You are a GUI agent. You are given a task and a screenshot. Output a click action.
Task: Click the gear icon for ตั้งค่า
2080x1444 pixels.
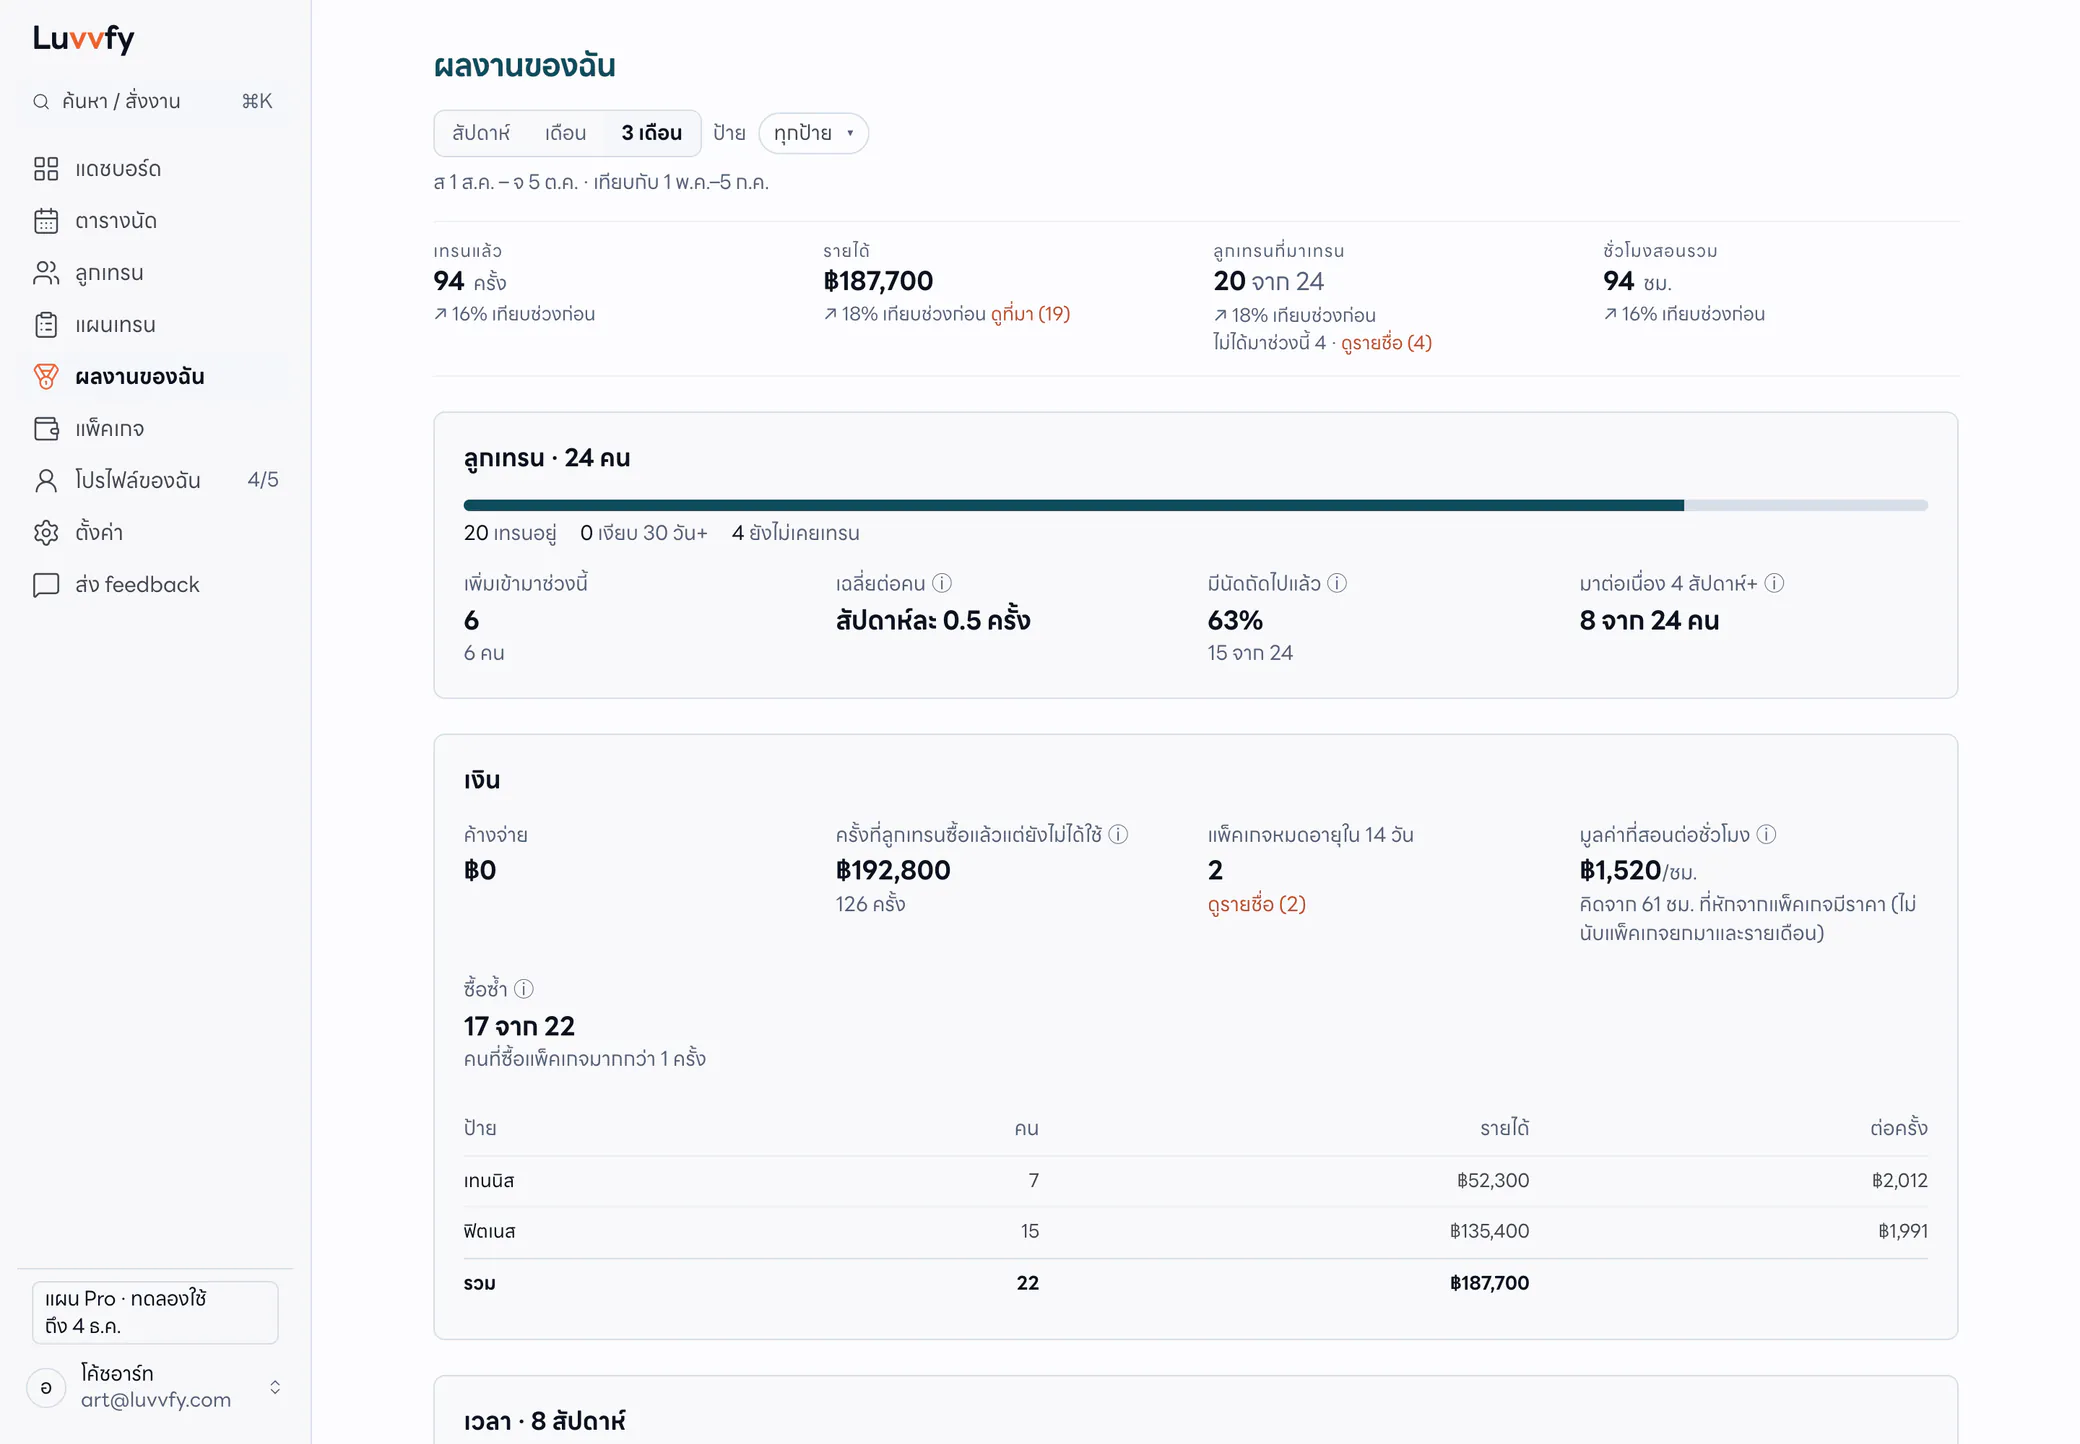46,533
